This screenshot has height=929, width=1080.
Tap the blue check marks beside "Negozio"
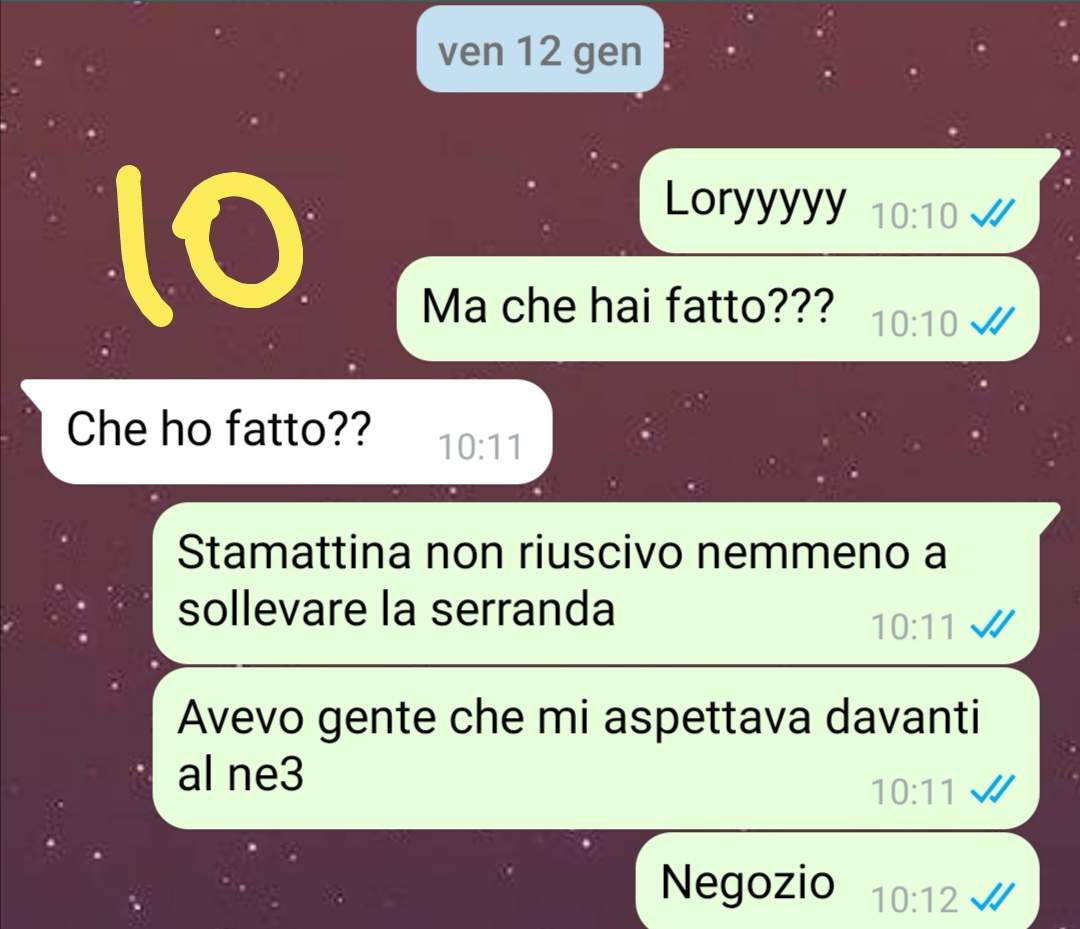992,899
